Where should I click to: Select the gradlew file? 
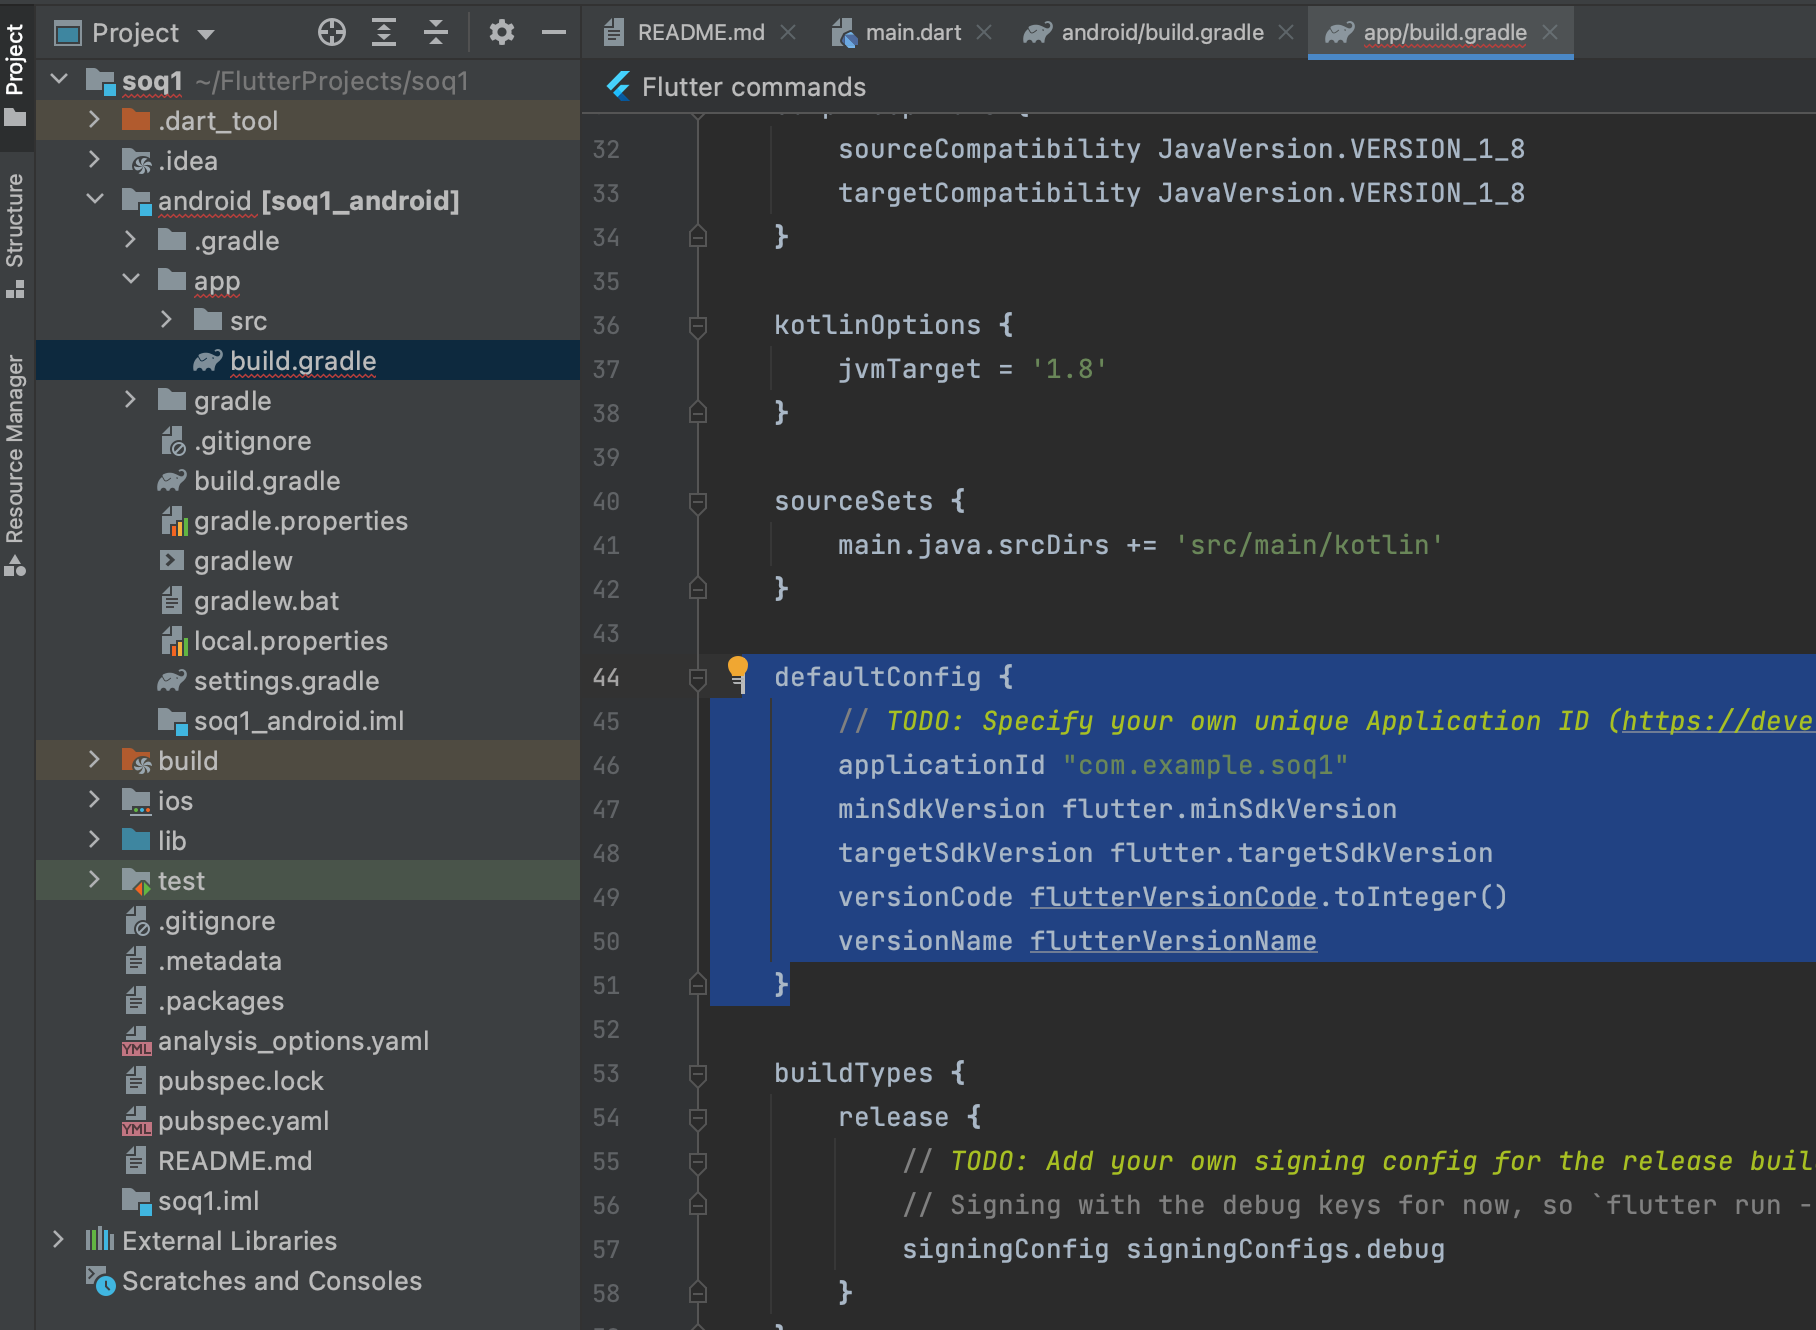(308, 560)
